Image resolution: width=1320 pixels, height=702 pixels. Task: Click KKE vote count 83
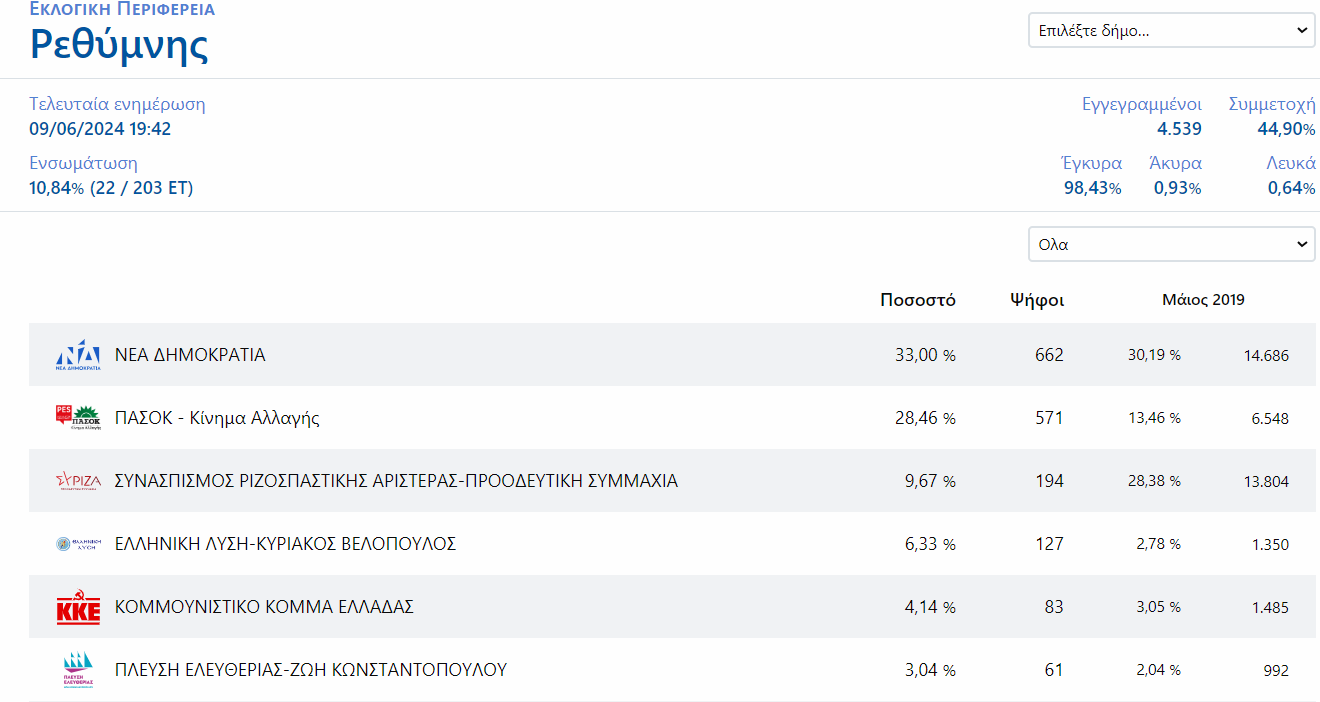(1054, 607)
